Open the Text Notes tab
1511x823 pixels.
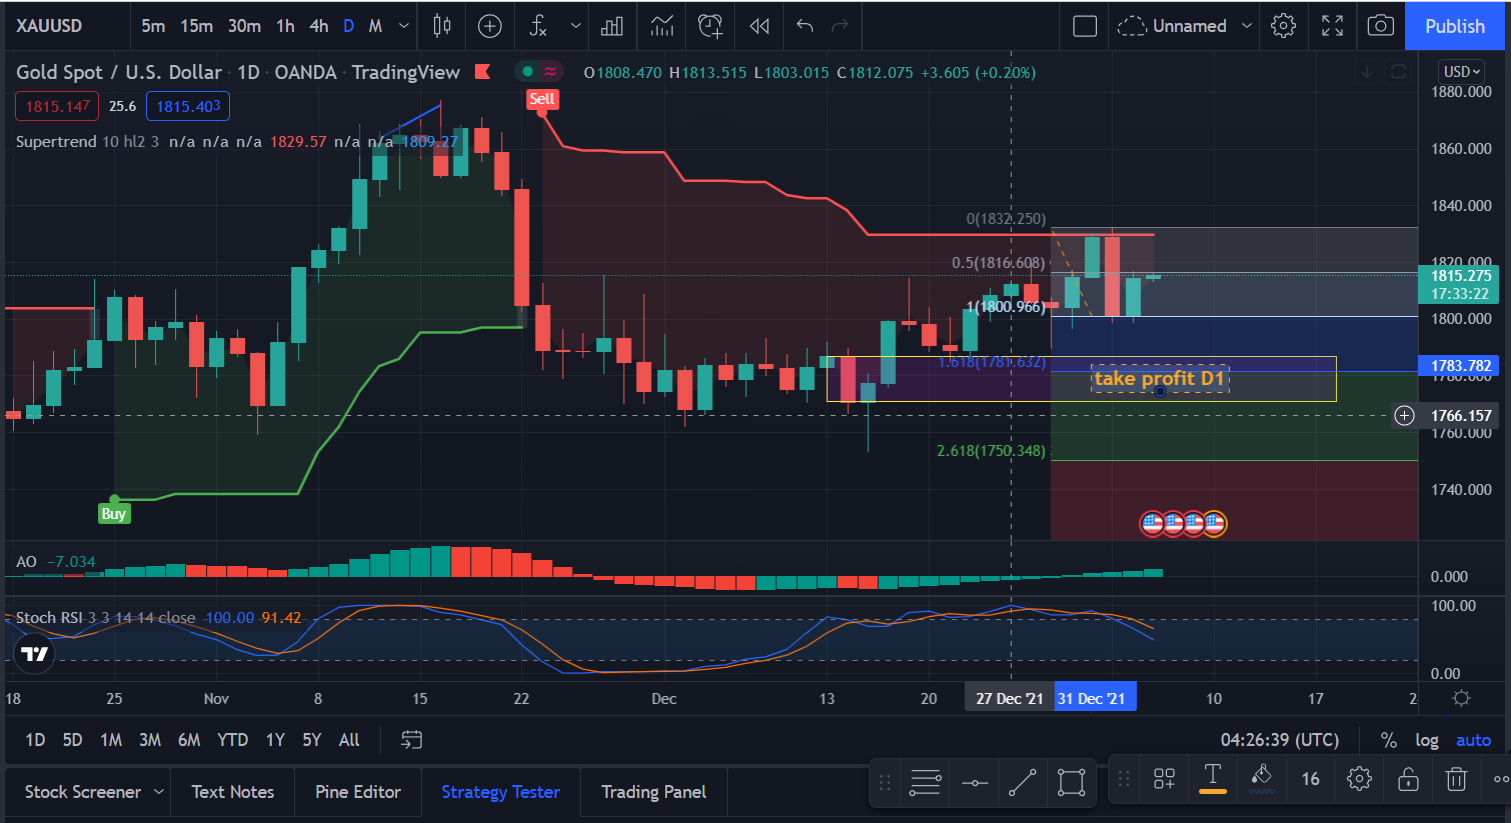click(x=232, y=792)
